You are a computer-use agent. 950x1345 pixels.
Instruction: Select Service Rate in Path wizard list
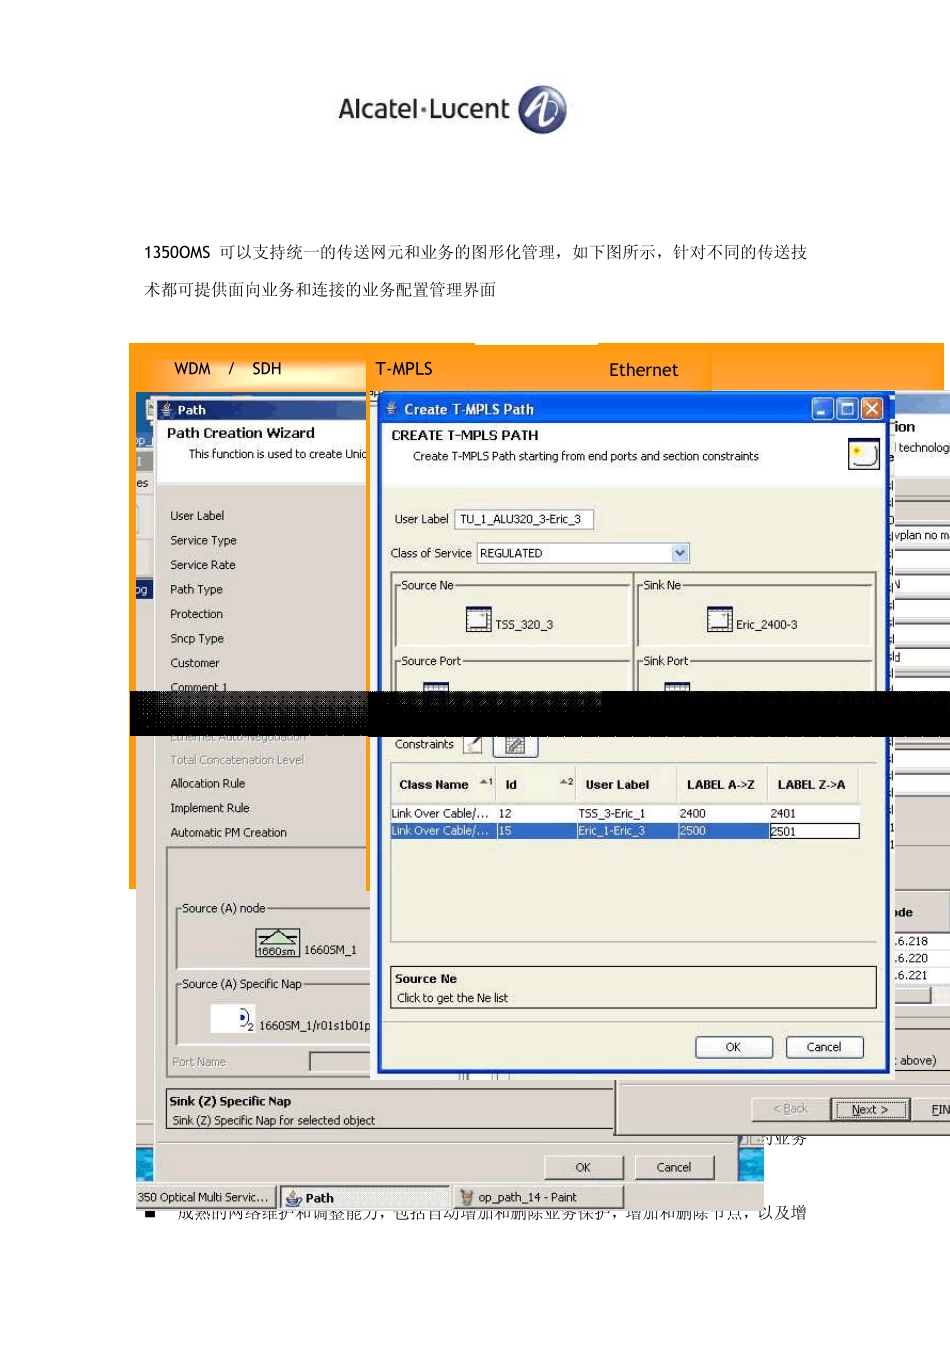point(203,565)
